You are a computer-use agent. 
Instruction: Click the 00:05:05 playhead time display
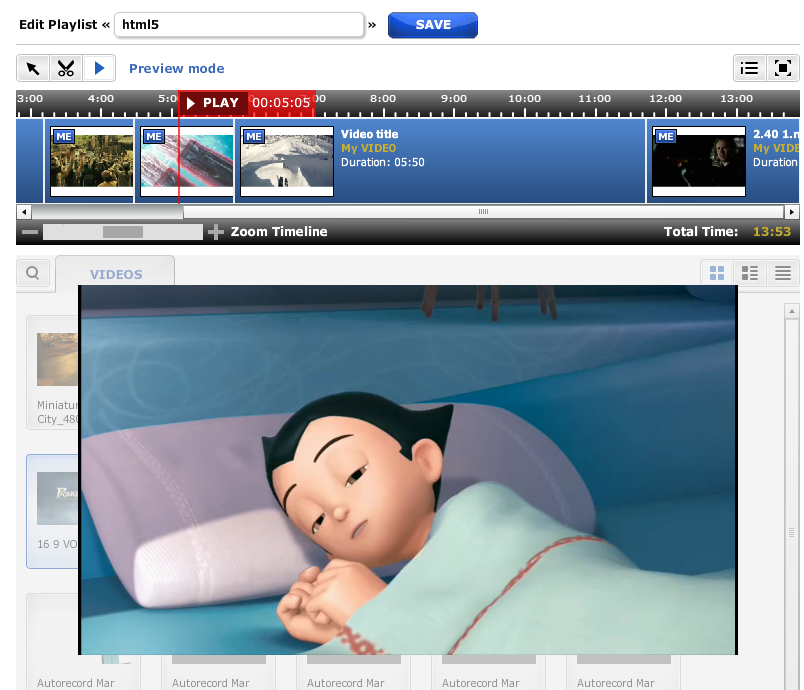(281, 103)
